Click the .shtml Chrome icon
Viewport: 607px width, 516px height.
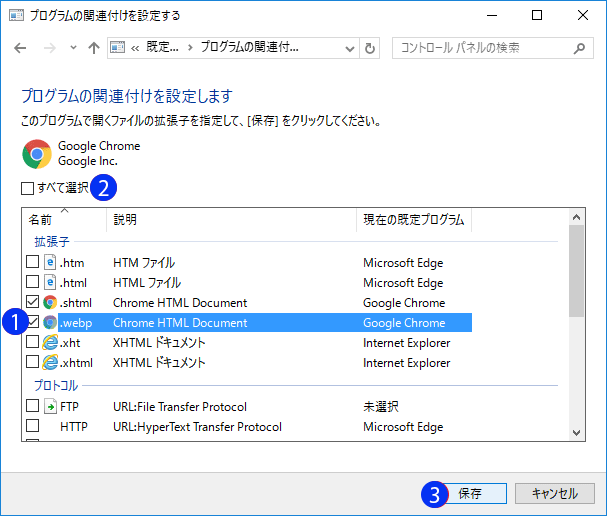click(50, 302)
